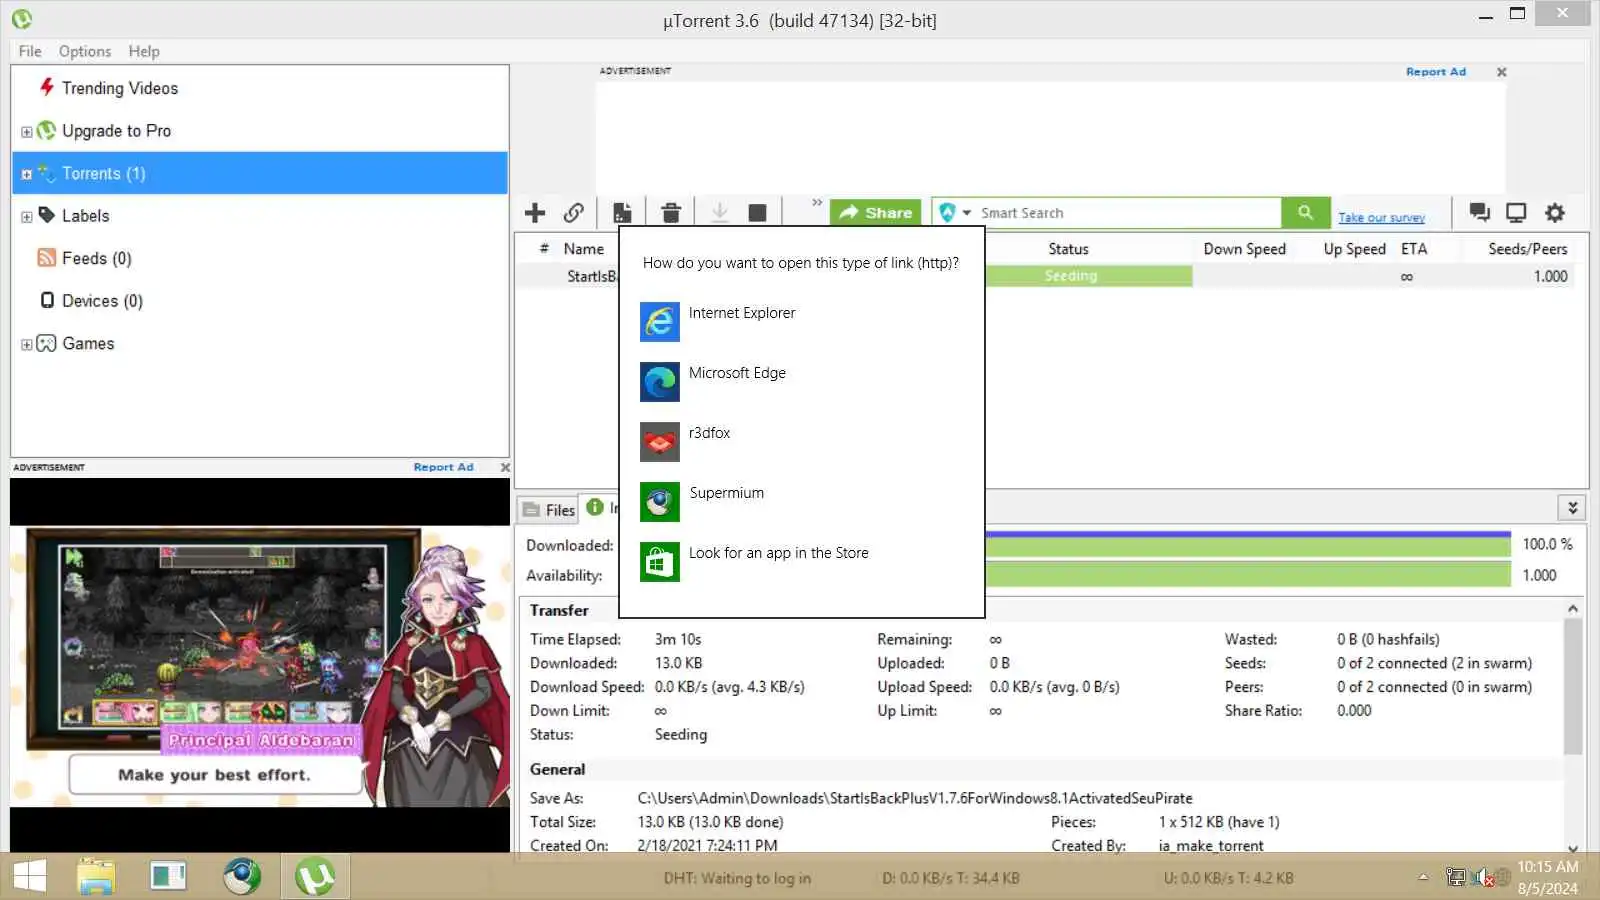
Task: Open the File menu
Action: [x=30, y=51]
